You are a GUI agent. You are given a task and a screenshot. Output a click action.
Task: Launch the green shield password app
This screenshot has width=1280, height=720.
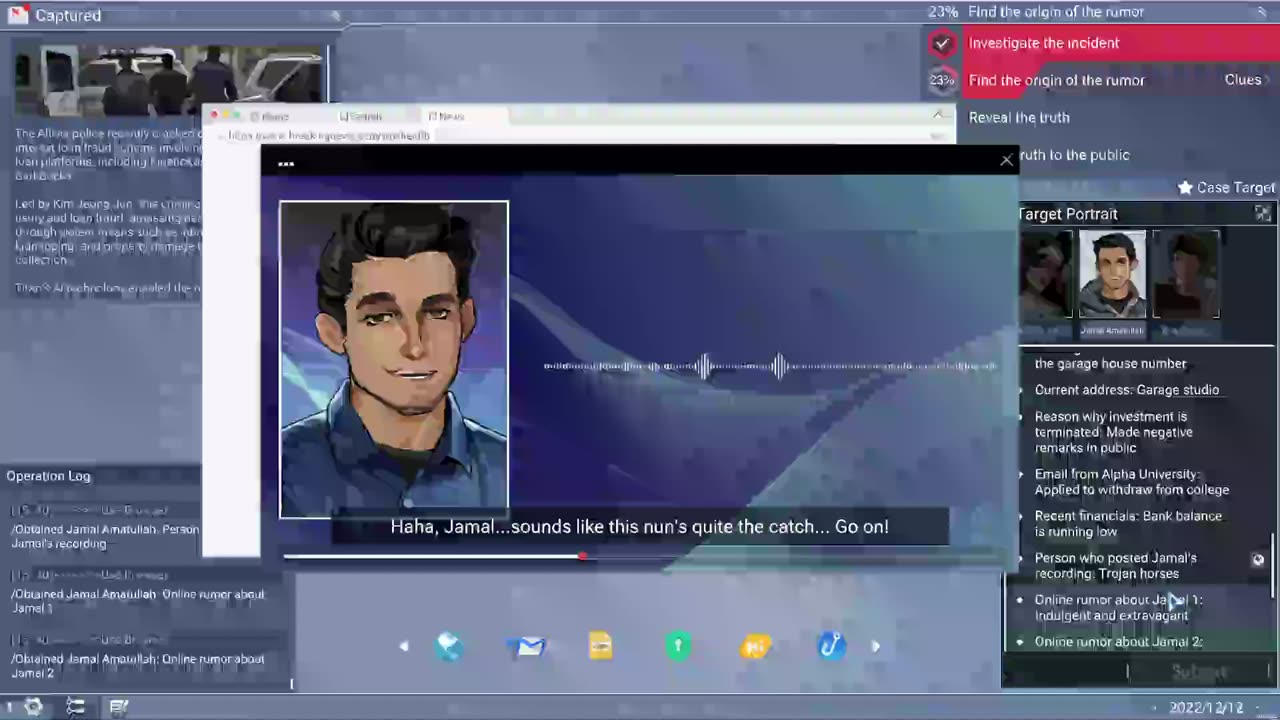(677, 646)
